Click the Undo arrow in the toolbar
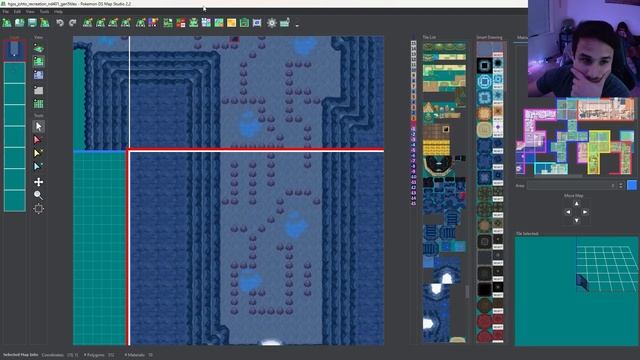The image size is (640, 360). [60, 23]
